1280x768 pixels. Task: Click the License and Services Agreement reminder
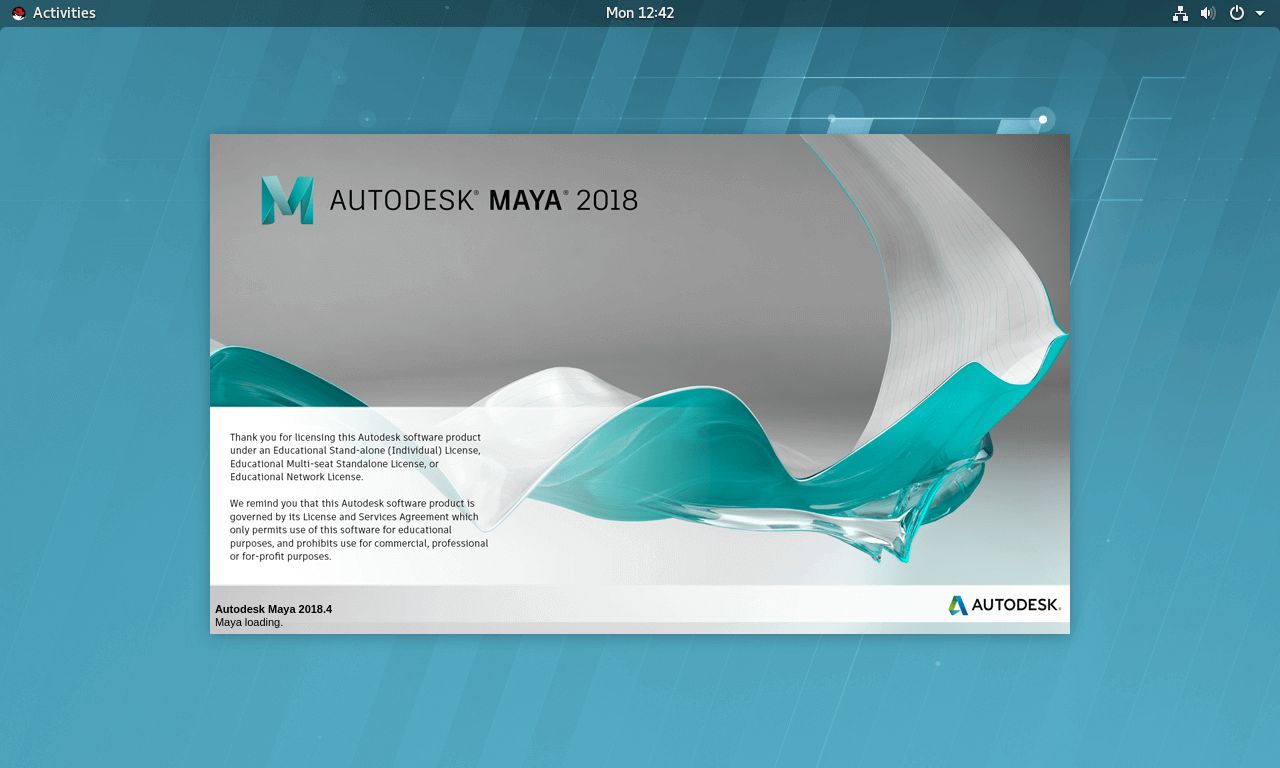pyautogui.click(x=358, y=530)
